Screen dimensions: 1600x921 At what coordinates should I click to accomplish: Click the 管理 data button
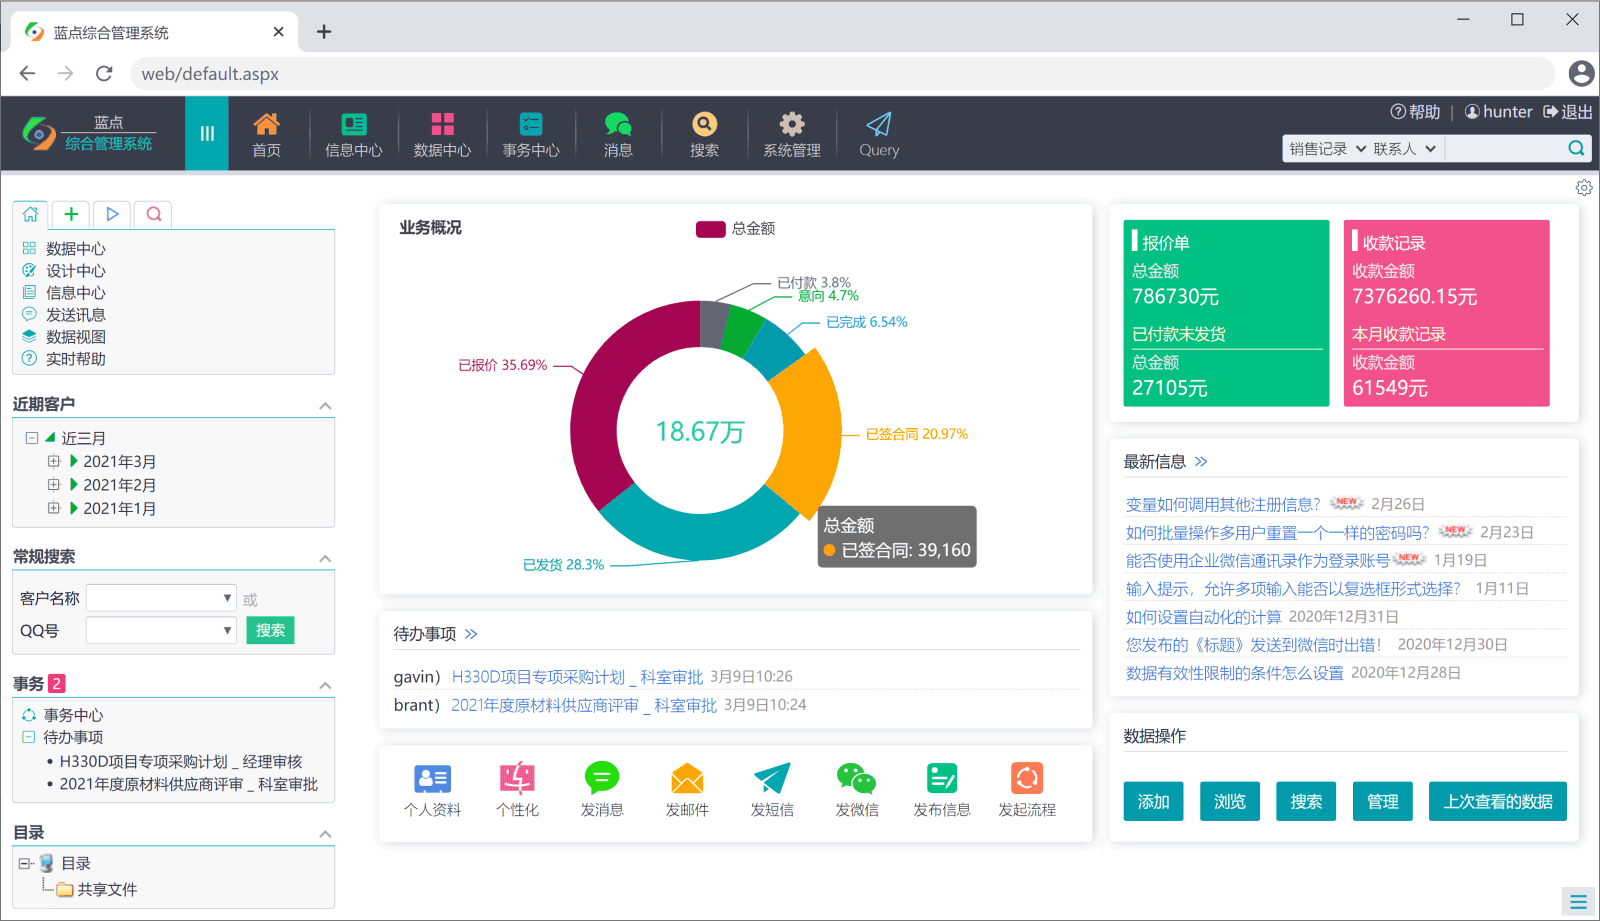click(x=1383, y=801)
